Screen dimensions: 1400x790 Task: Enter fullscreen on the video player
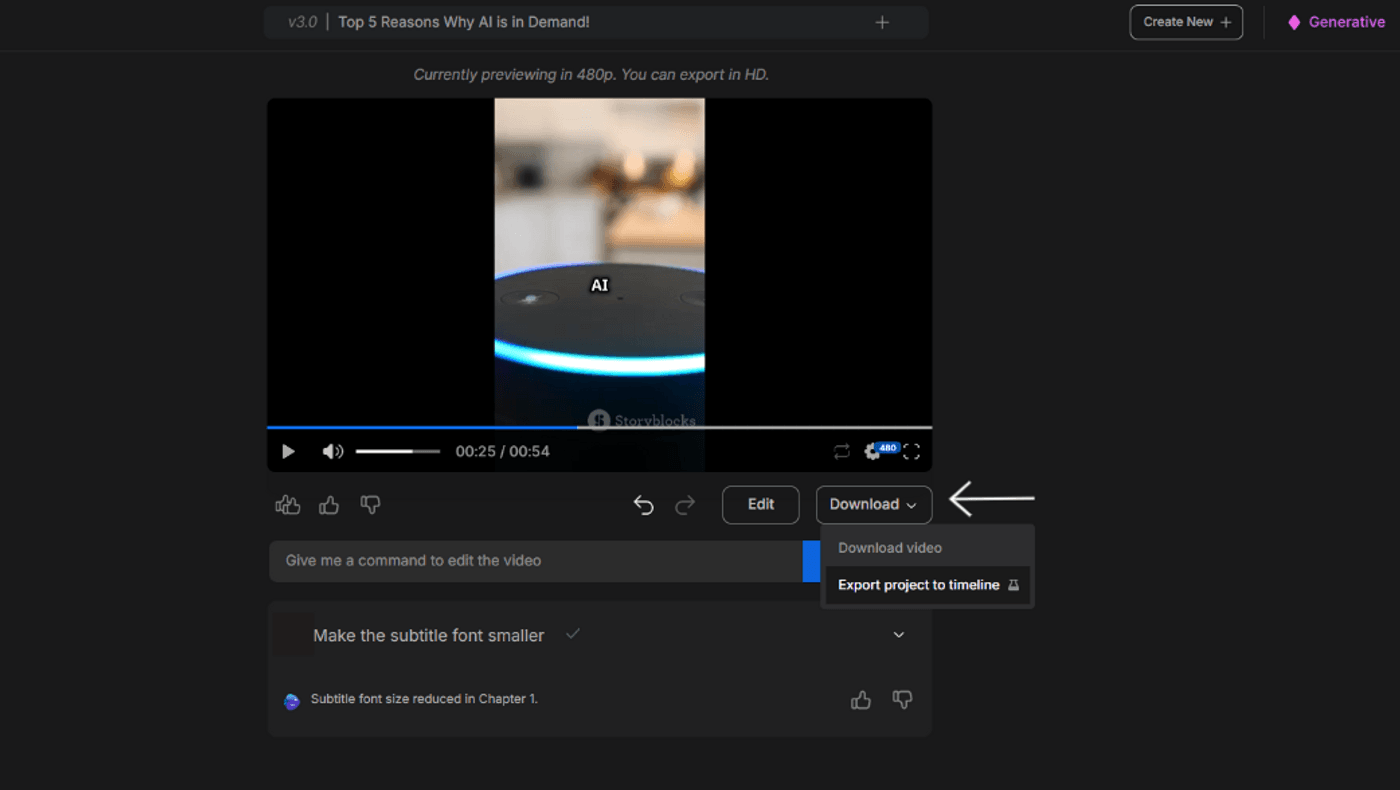[x=911, y=451]
